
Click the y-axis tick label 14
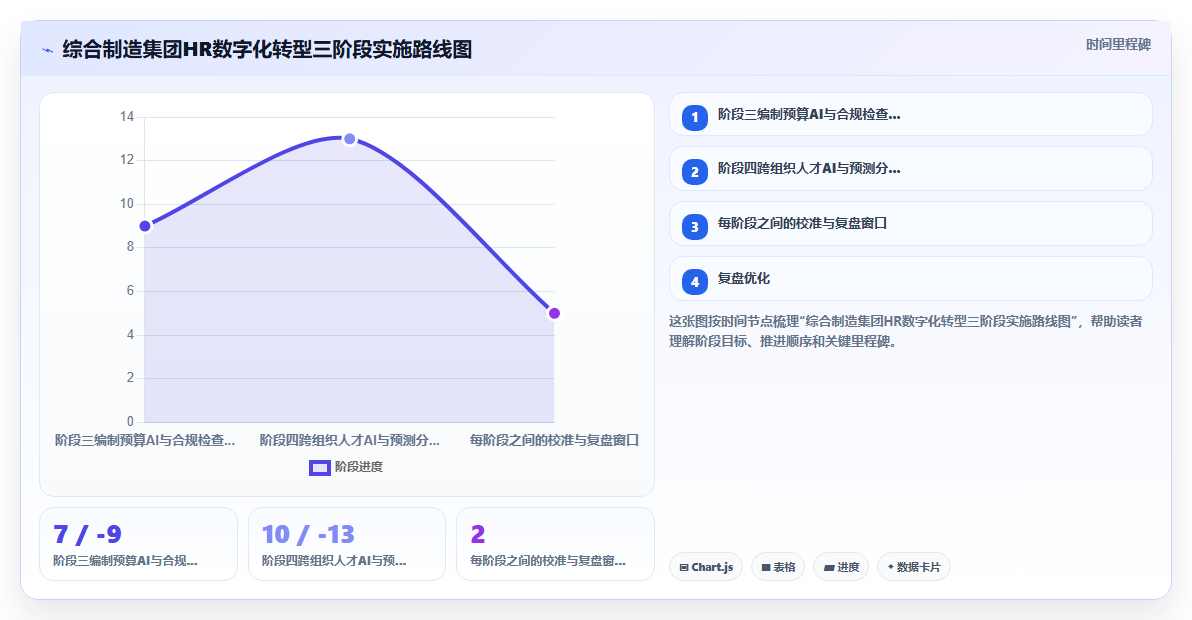coord(126,116)
